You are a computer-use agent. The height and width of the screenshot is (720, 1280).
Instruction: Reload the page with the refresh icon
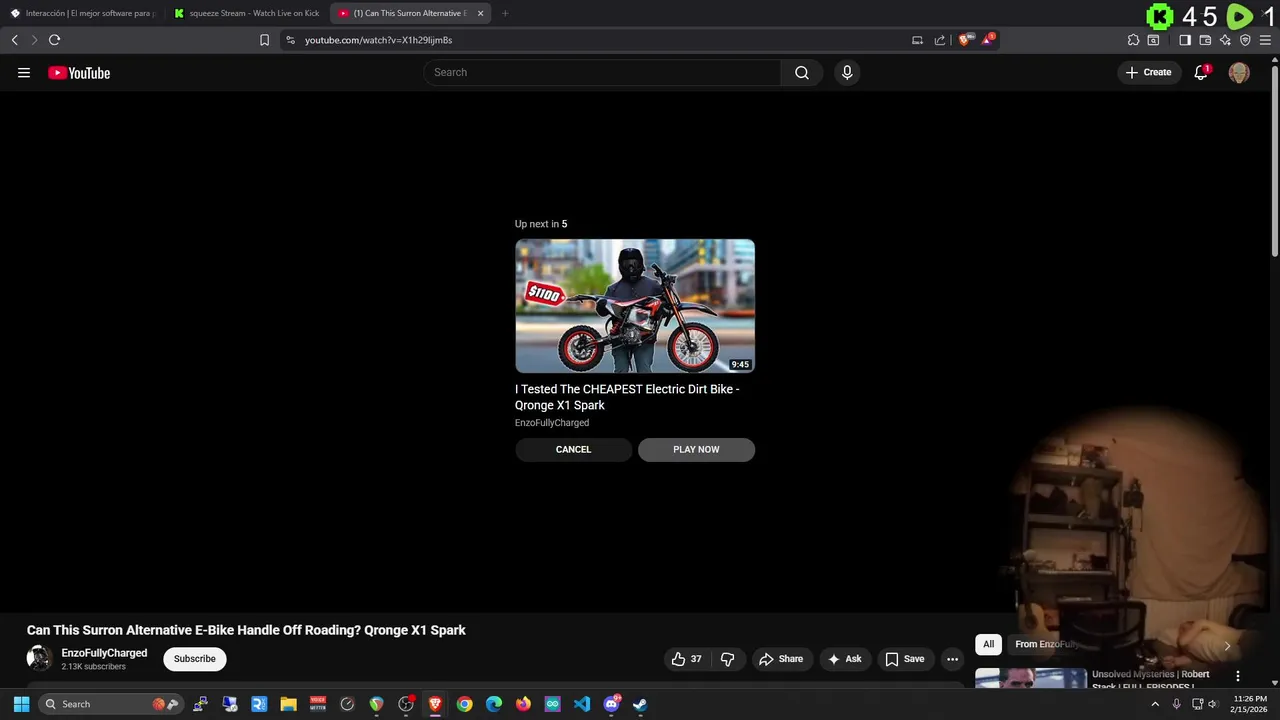(x=54, y=40)
